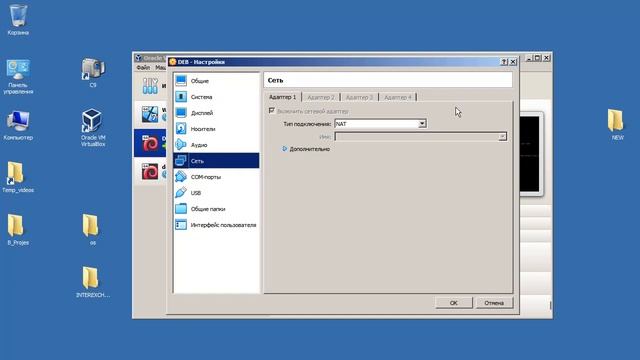
Task: Open the COM-порты settings category
Action: [216, 177]
